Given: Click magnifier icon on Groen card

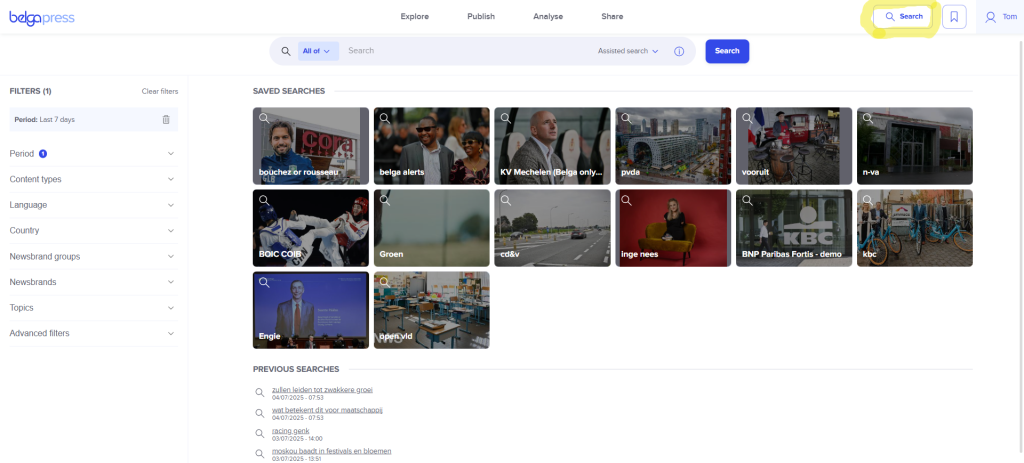Looking at the screenshot, I should tap(385, 200).
